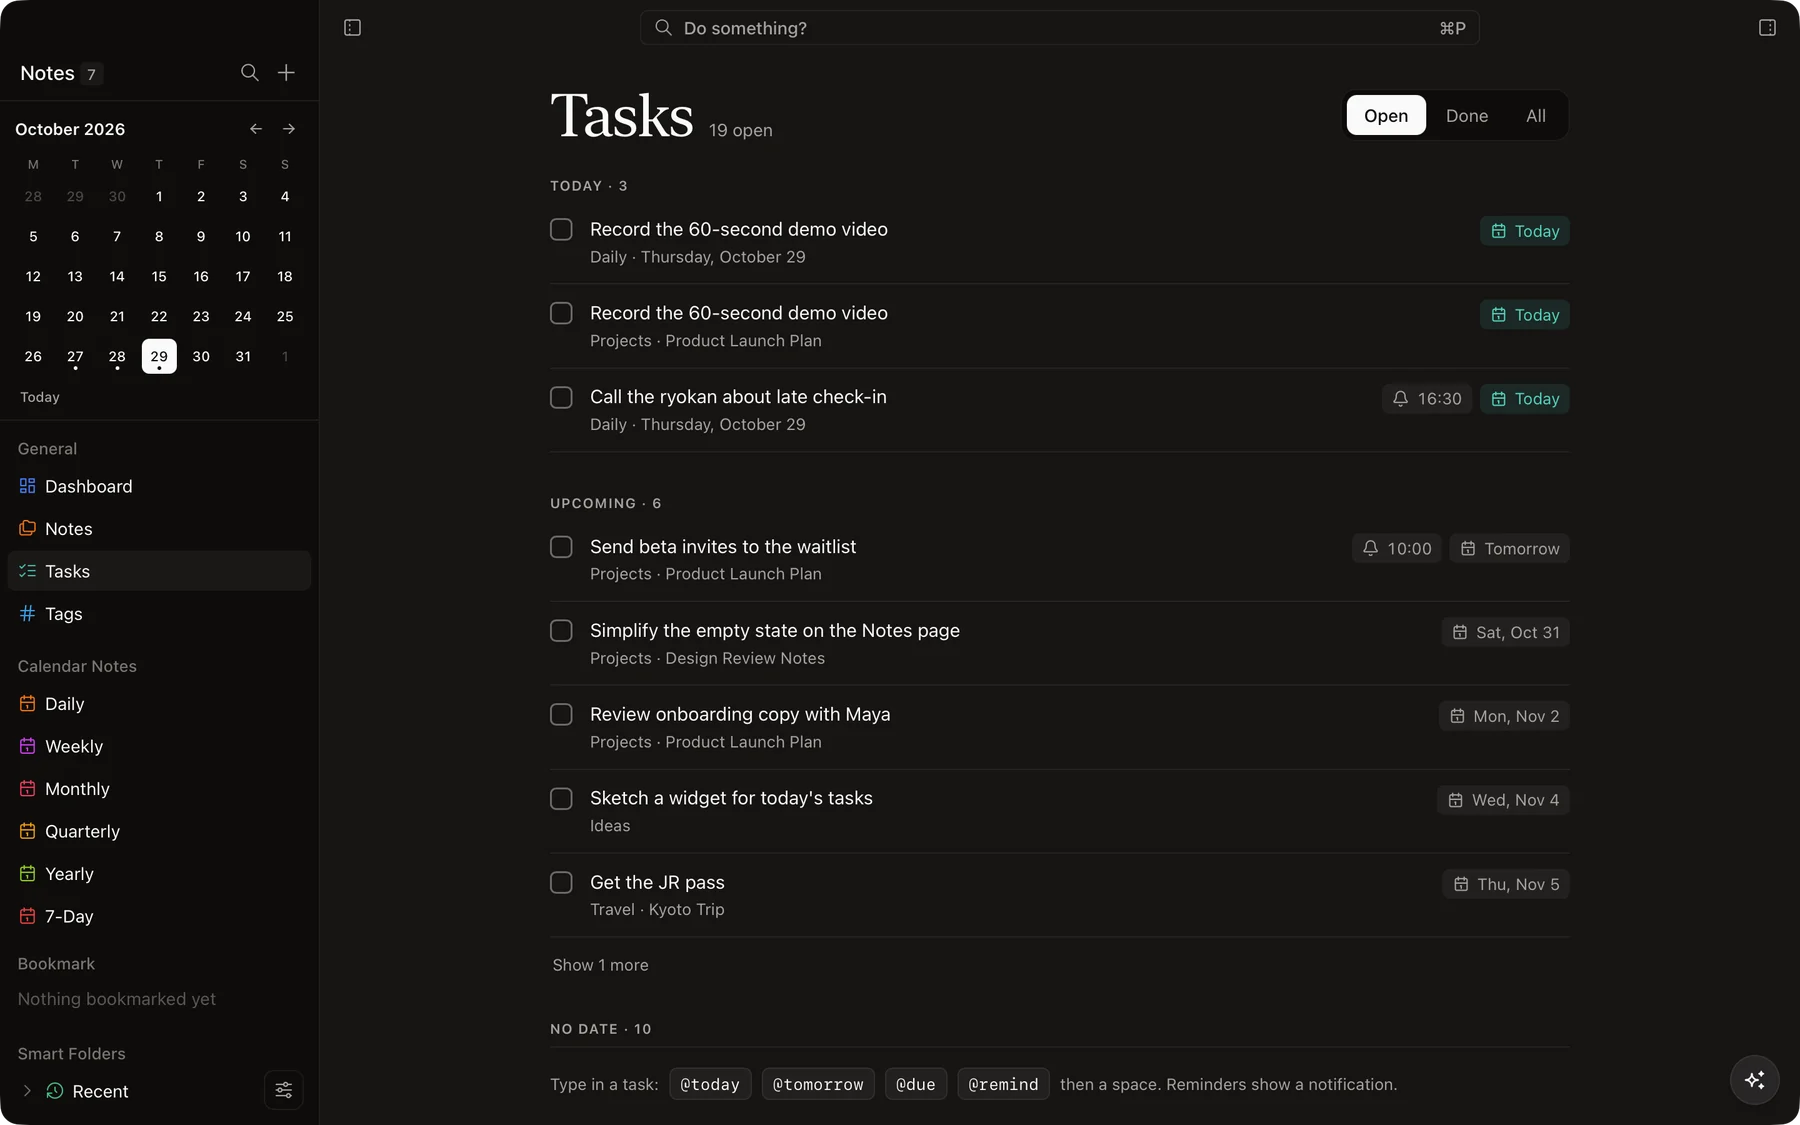Screen dimensions: 1800x1125
Task: Open the Dashboard sidebar item
Action: 159,486
